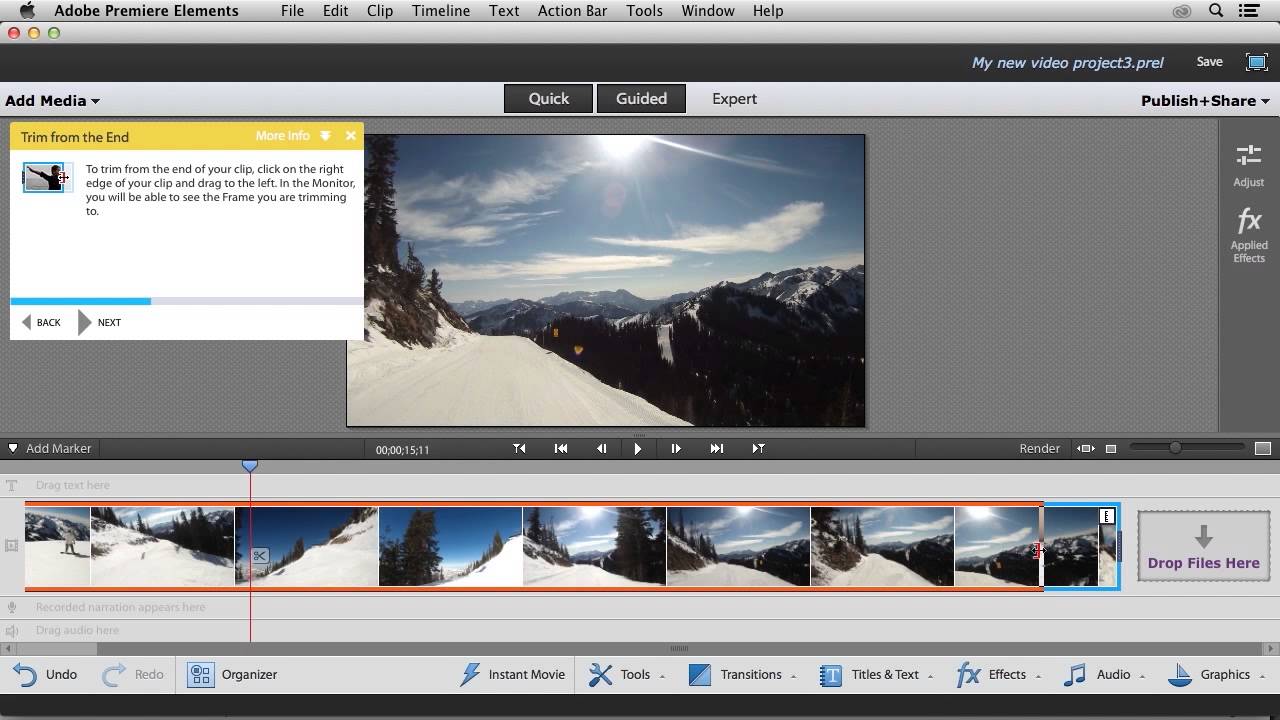Step forward one frame
Viewport: 1280px width, 720px height.
pyautogui.click(x=676, y=449)
